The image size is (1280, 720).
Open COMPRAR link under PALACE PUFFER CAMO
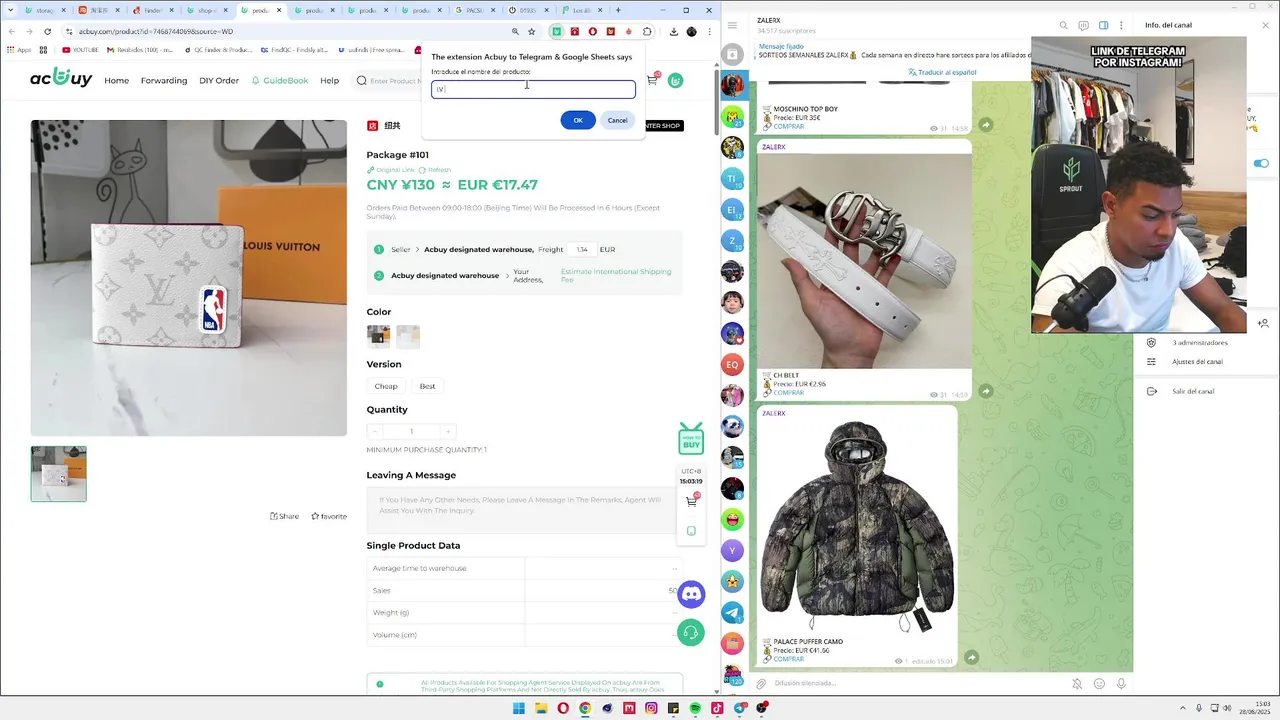788,659
